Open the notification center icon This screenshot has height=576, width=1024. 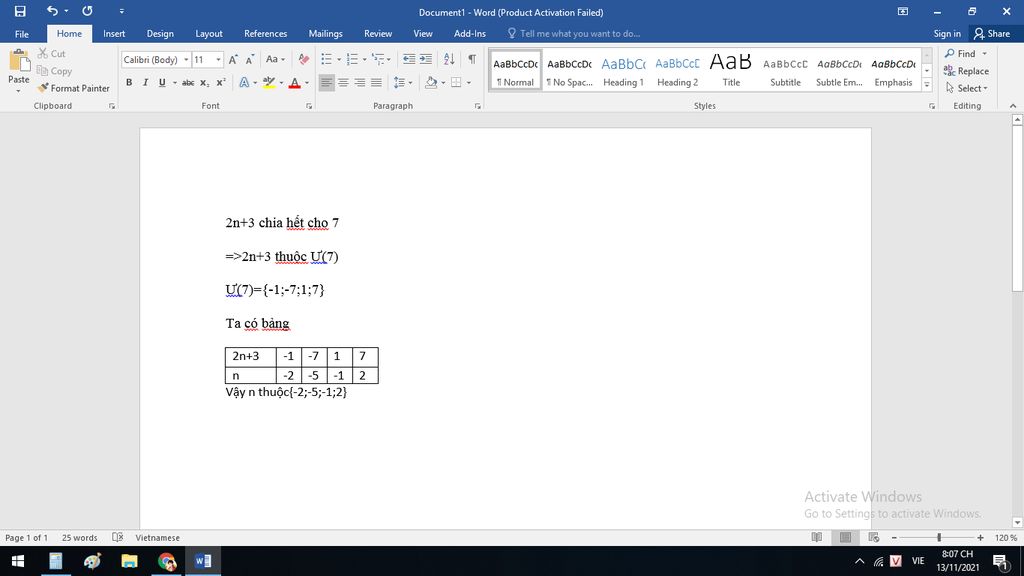click(1000, 561)
